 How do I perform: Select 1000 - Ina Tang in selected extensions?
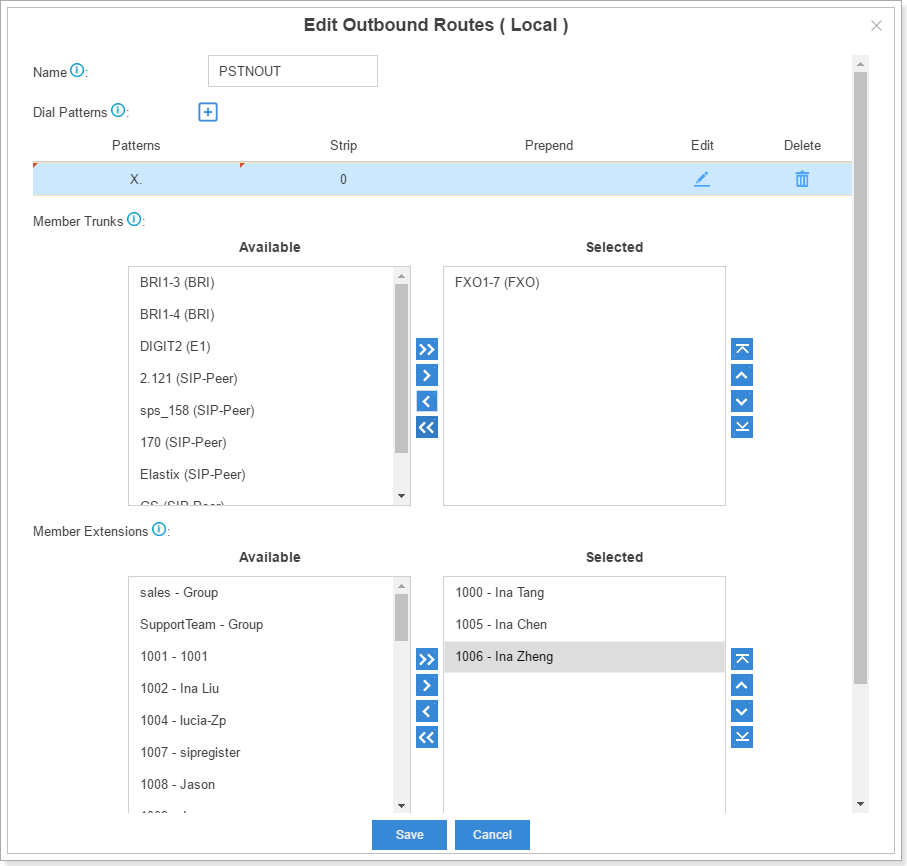[x=584, y=592]
